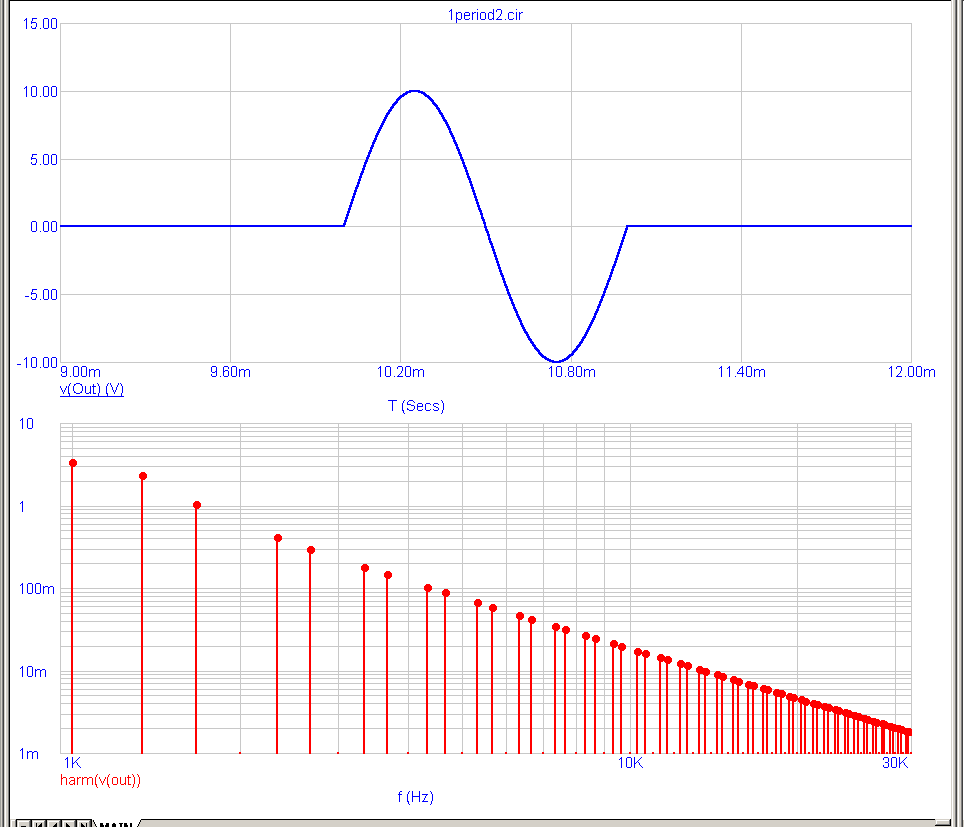
Task: Click the second harmonic marker dot
Action: pos(143,476)
